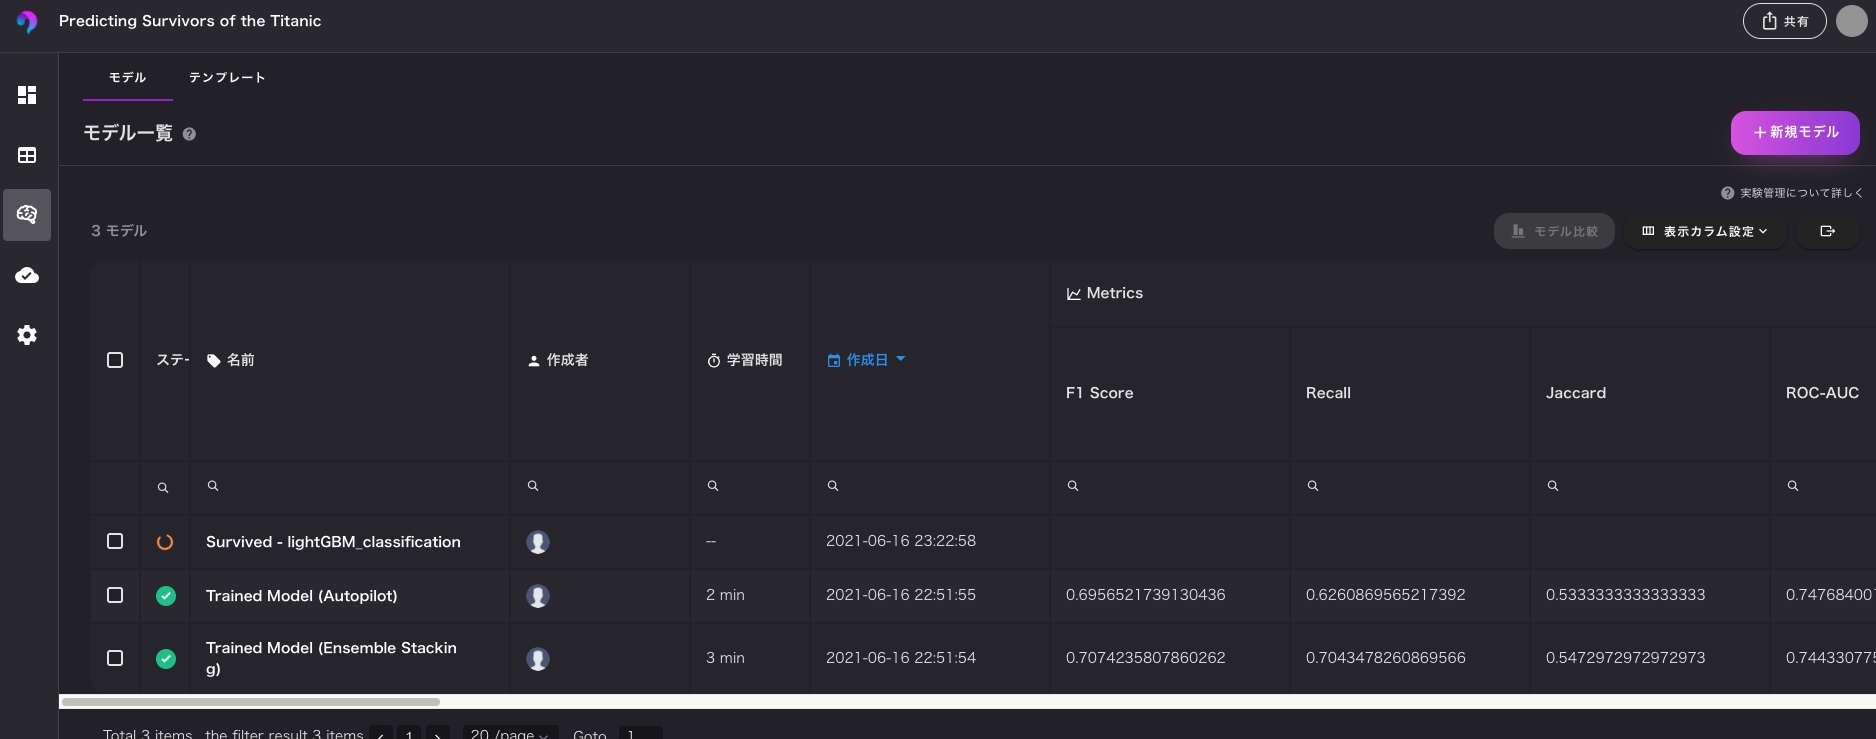Select the model brain icon in sidebar
Screen dimensions: 1876x739
[x=27, y=214]
